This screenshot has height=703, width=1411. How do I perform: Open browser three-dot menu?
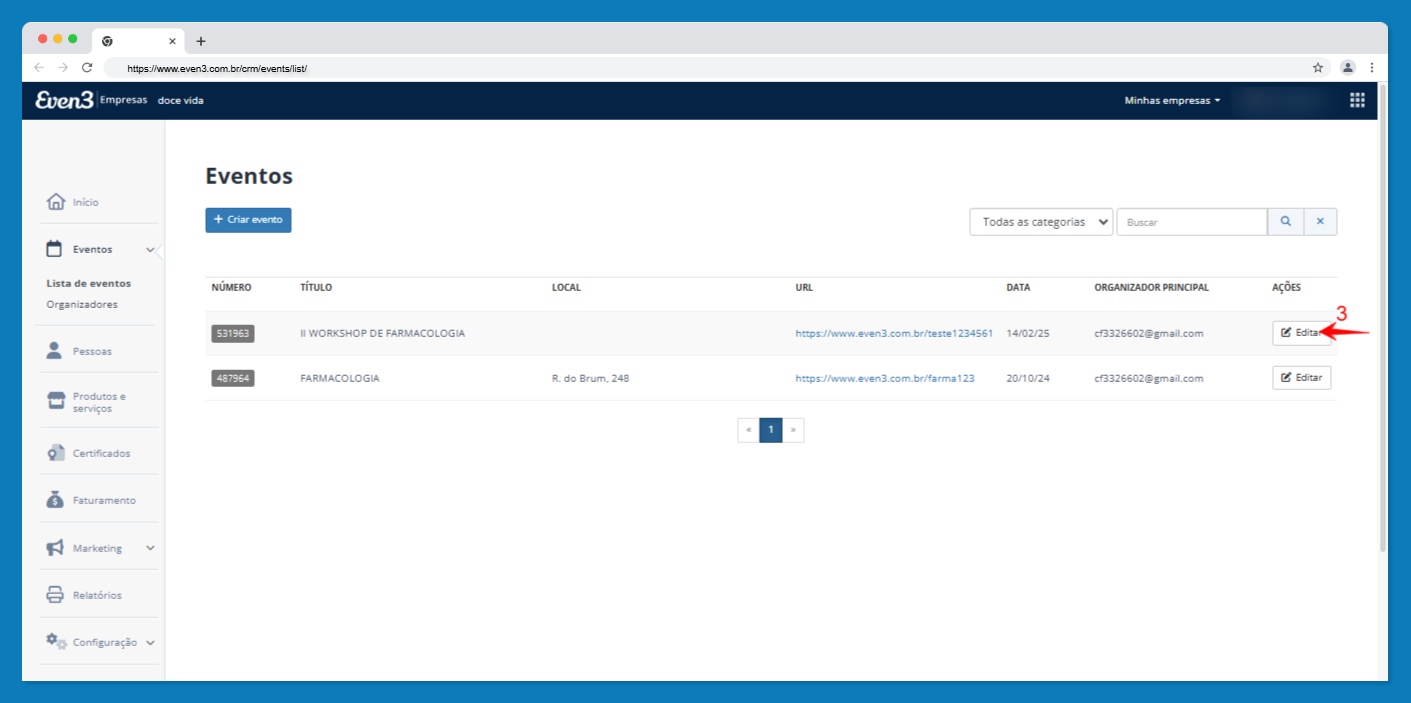point(1372,68)
